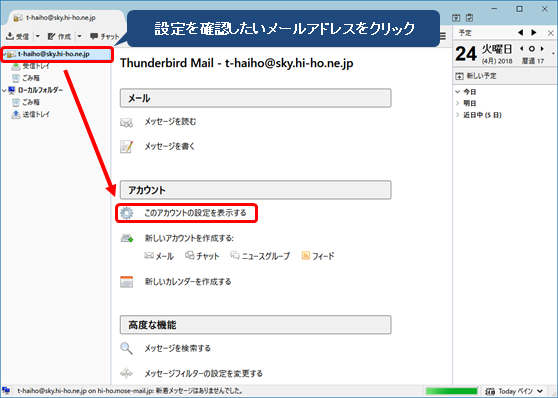
Task: Click the mini-month forward arrow
Action: point(542,48)
